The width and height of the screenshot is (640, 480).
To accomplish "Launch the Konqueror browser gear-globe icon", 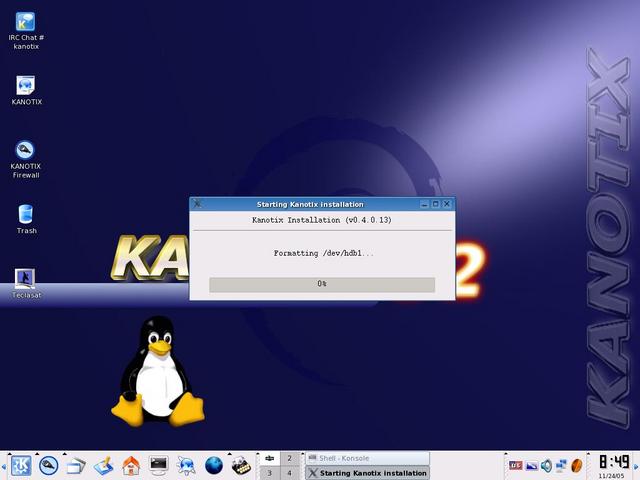I will pos(186,466).
